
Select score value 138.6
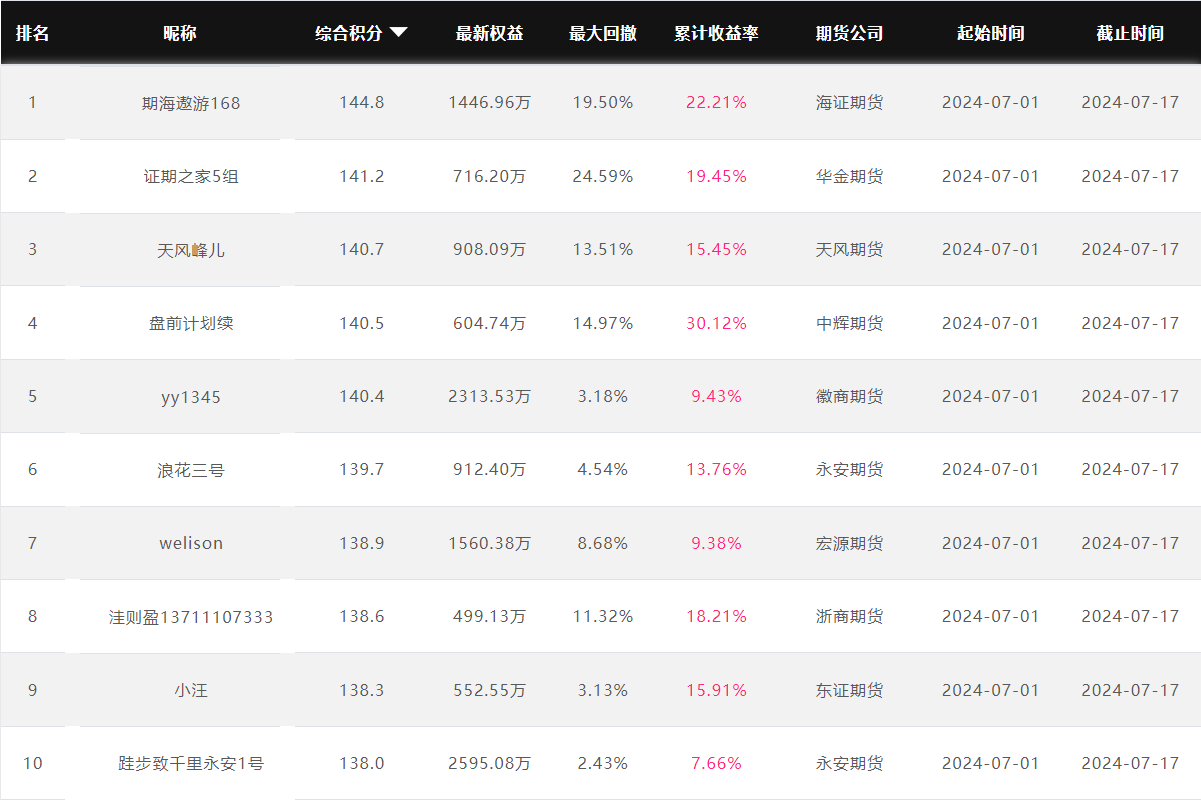(x=361, y=616)
